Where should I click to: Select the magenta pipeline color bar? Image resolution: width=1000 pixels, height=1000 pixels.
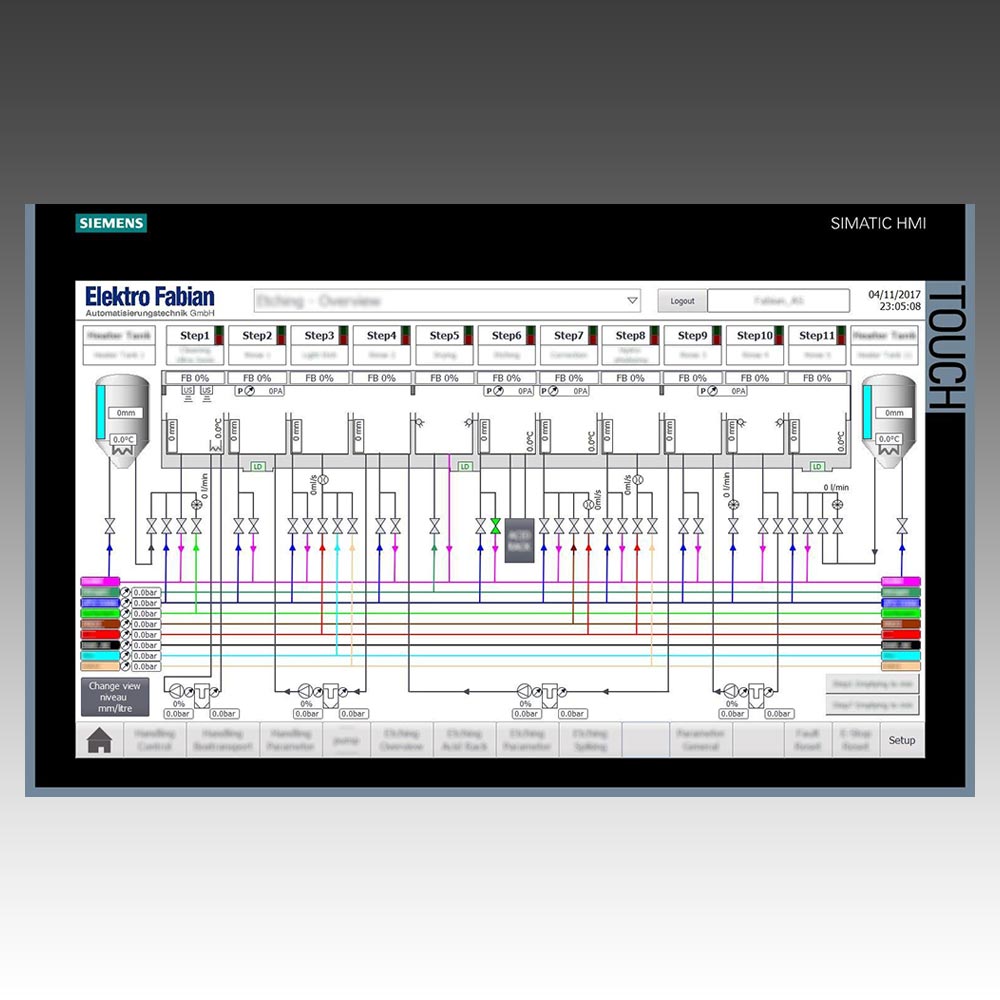(x=99, y=580)
